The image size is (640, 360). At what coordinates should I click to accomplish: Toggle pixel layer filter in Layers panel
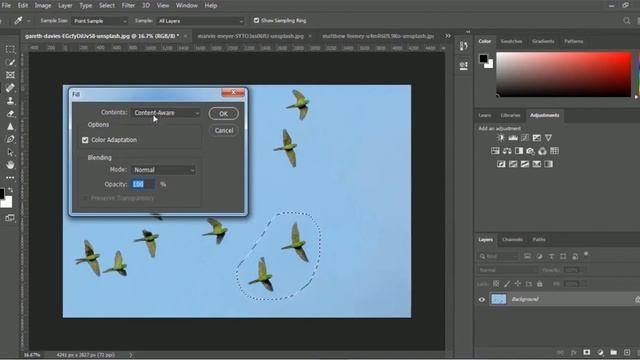pos(527,256)
